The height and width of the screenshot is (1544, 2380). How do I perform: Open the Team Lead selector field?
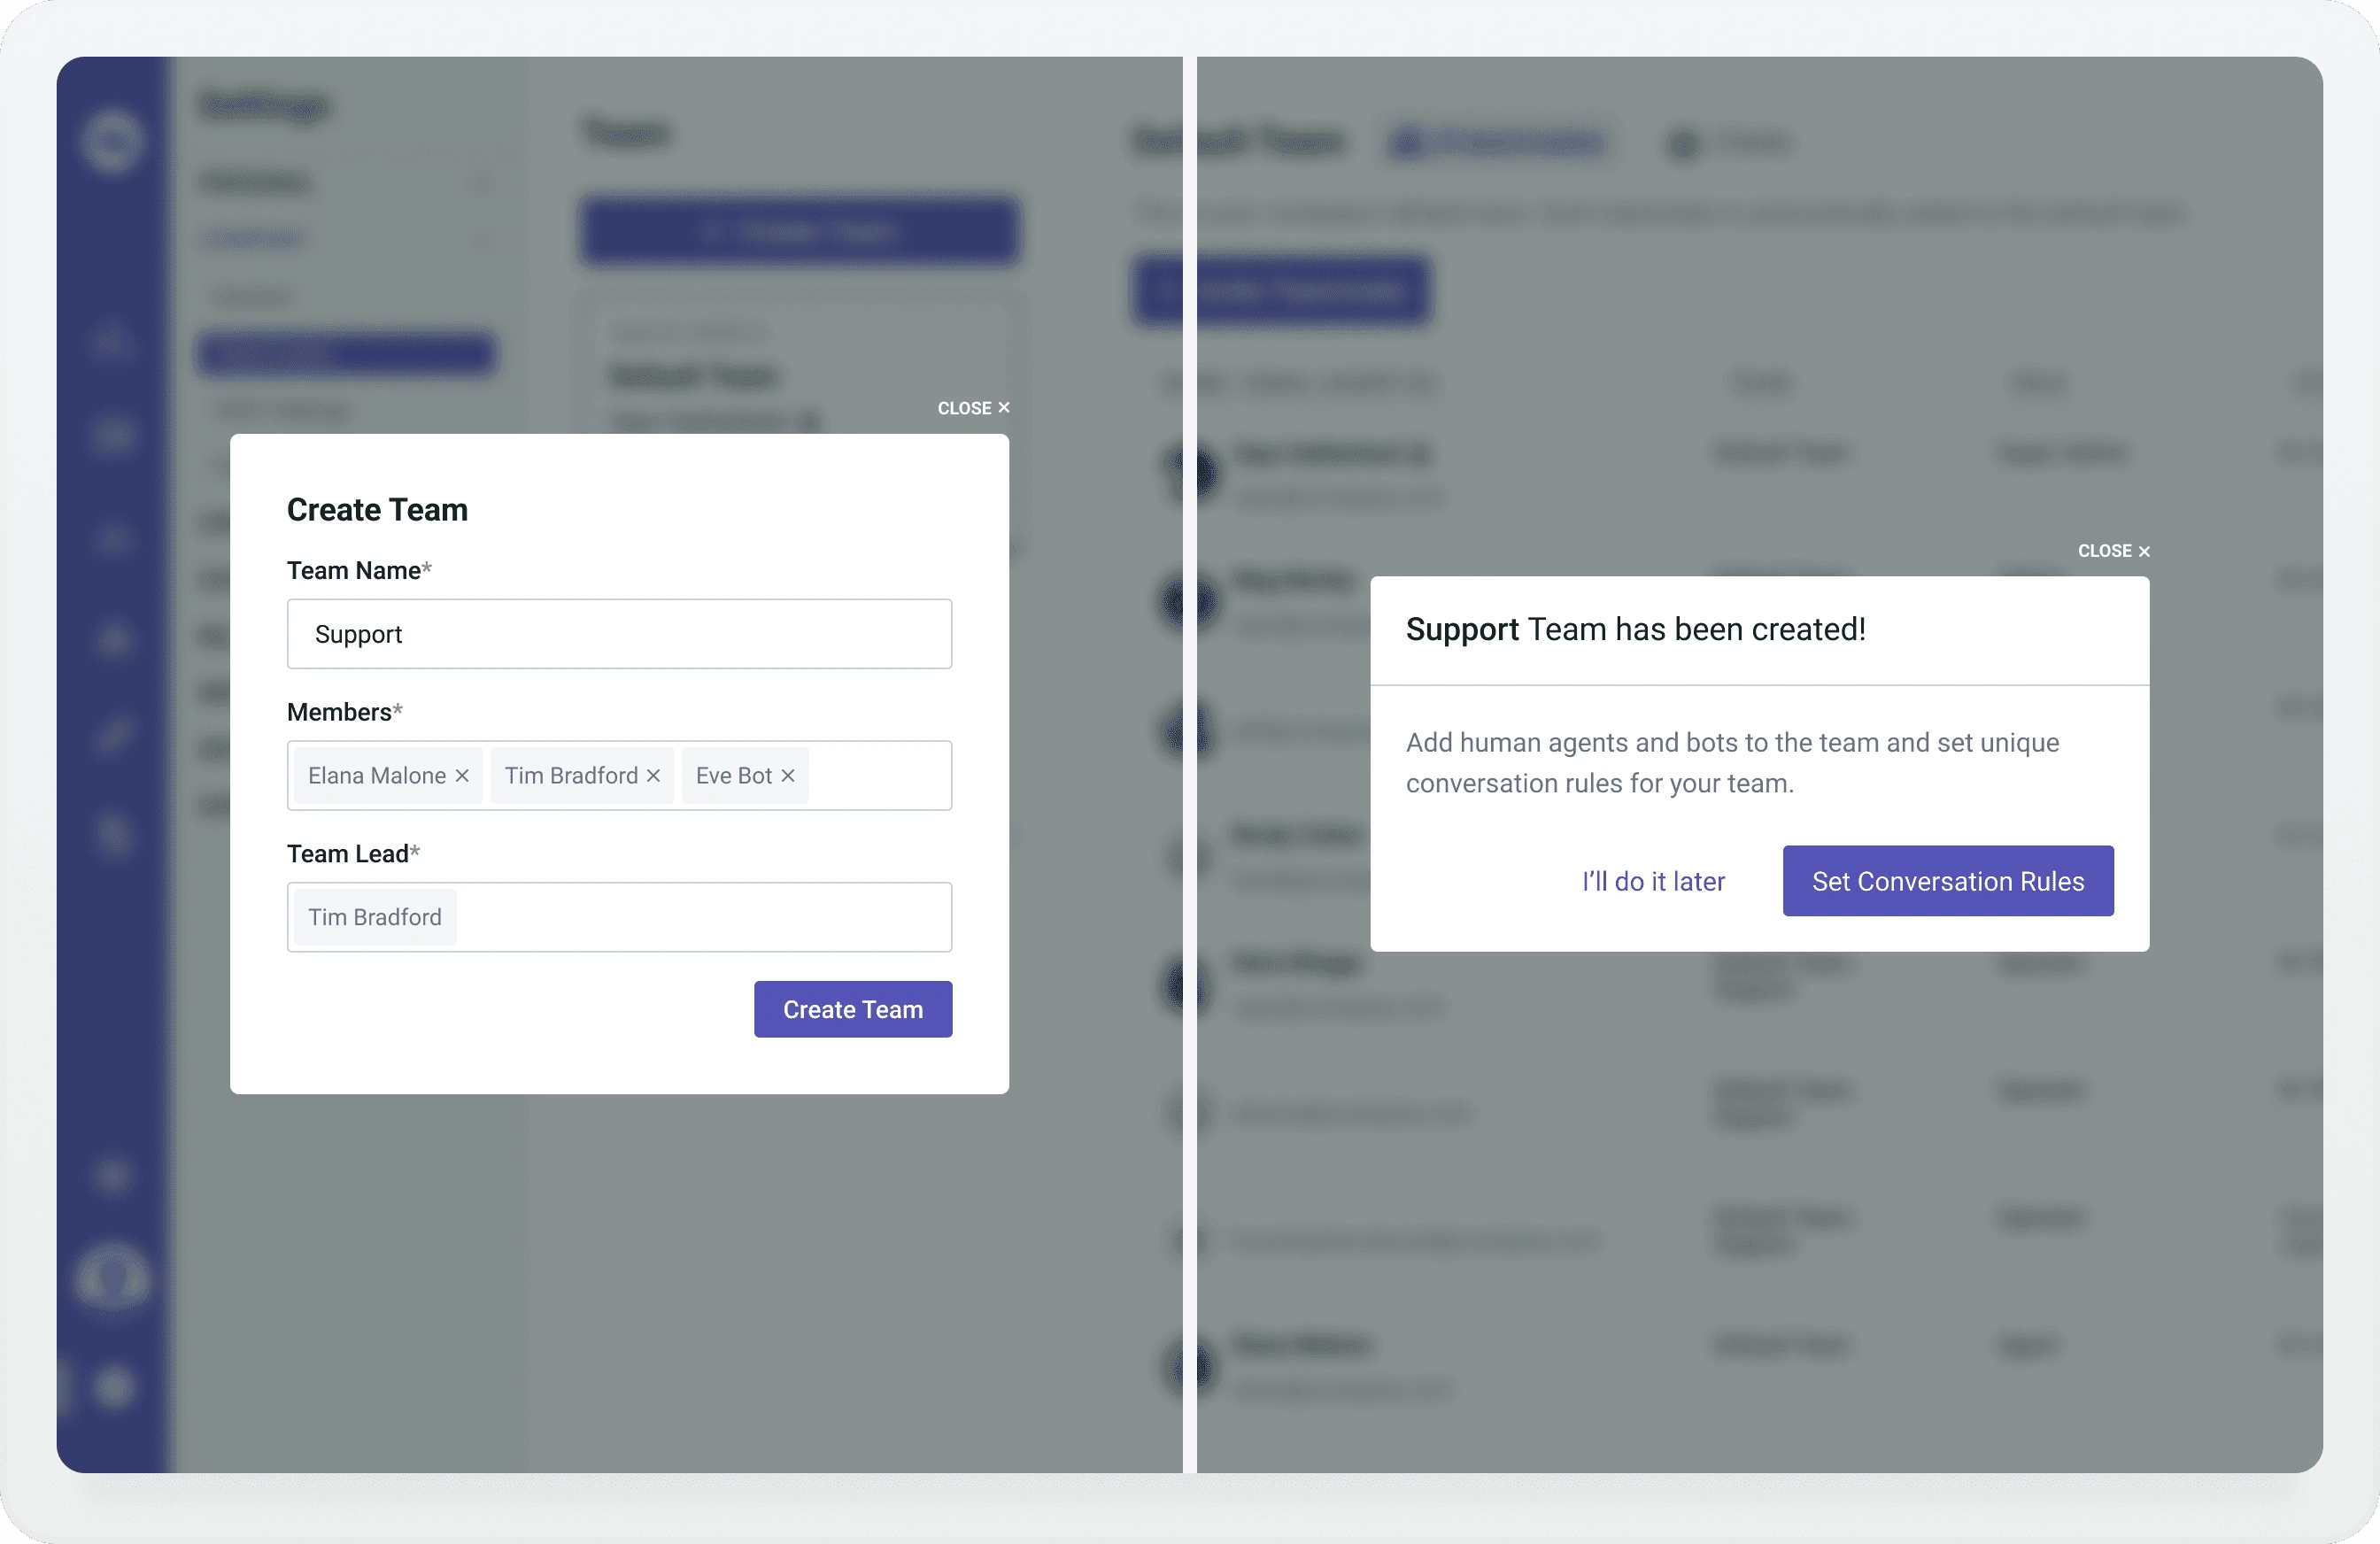[x=619, y=917]
